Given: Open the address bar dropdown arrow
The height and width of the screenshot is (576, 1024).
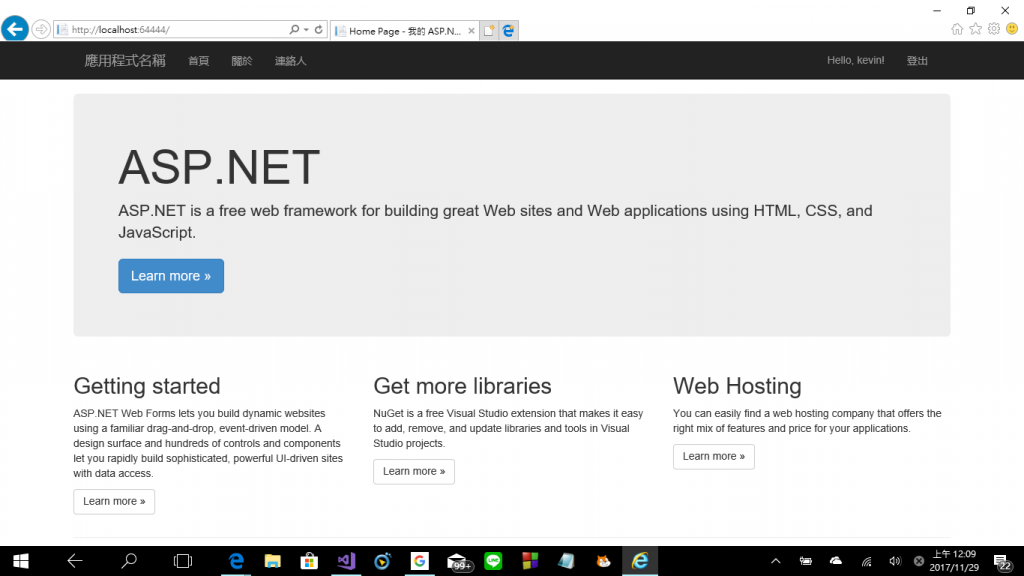Looking at the screenshot, I should [x=306, y=29].
